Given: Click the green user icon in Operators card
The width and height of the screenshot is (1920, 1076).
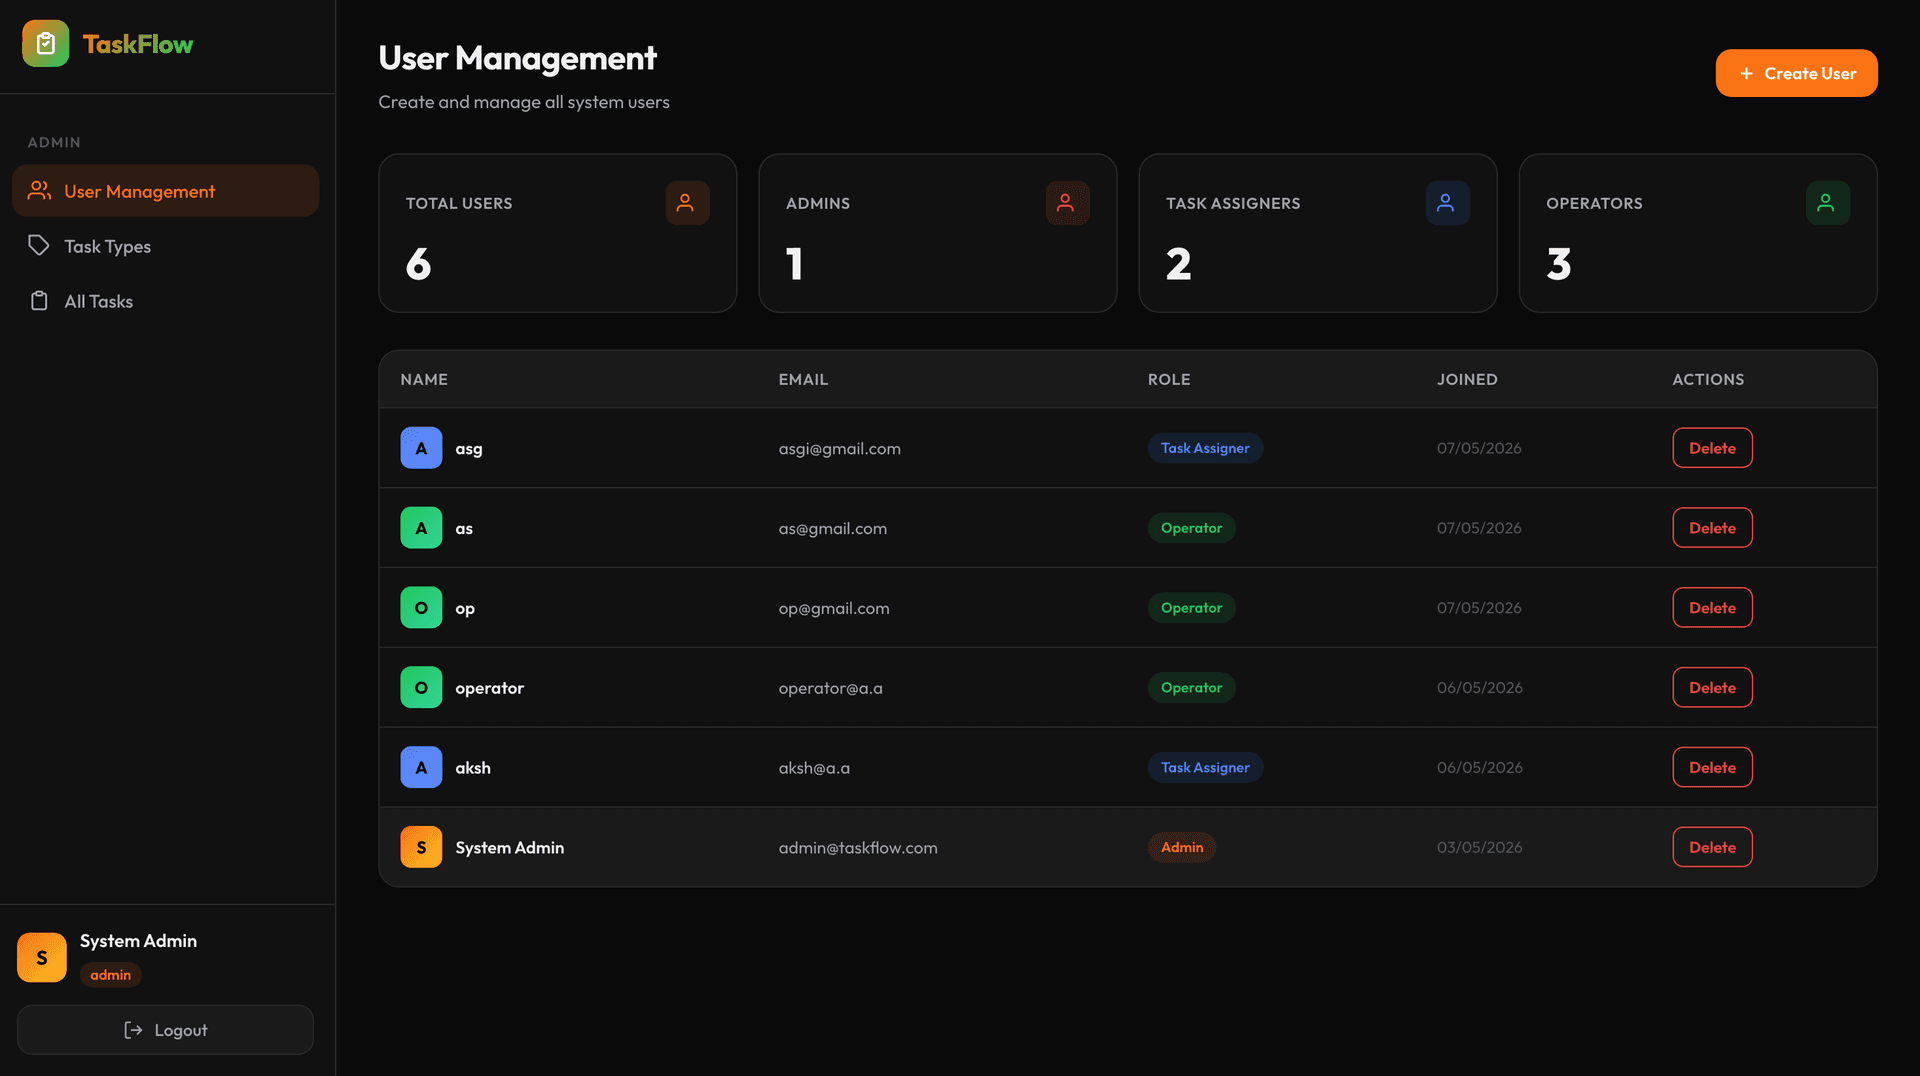Looking at the screenshot, I should (1826, 203).
